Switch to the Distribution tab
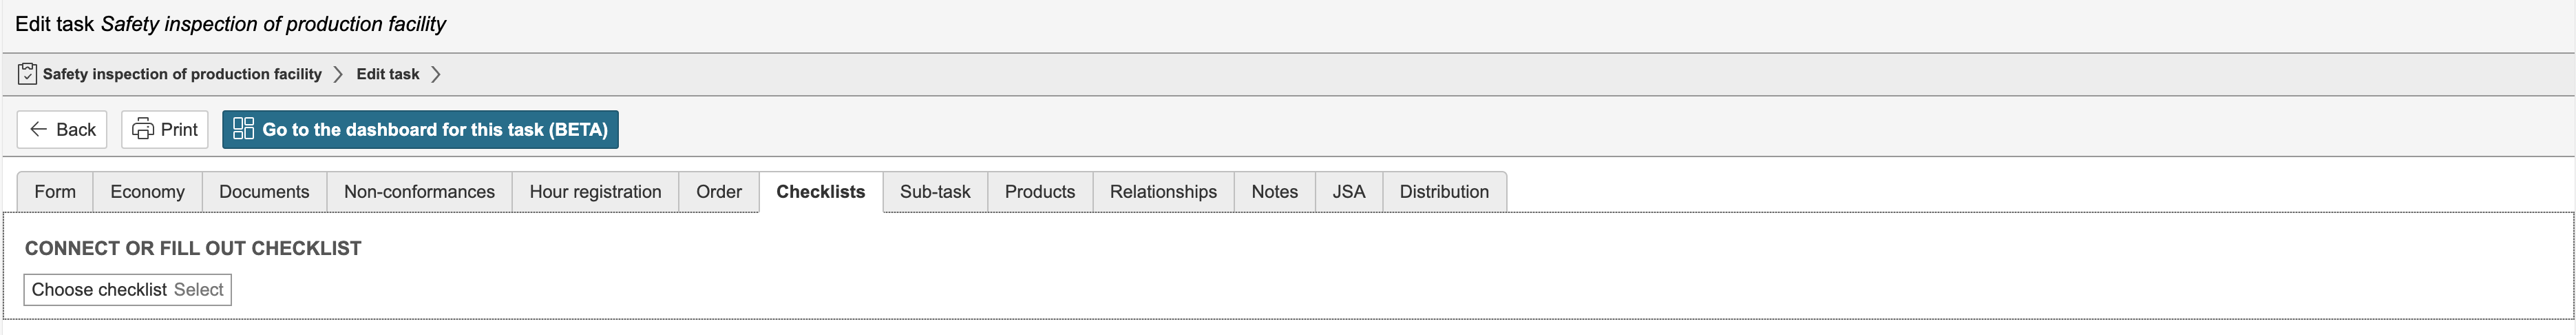2576x335 pixels. [1444, 192]
